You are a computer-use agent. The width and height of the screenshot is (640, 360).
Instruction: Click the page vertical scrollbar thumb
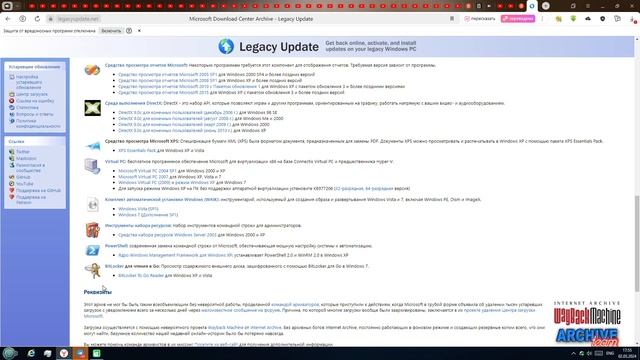(x=637, y=244)
